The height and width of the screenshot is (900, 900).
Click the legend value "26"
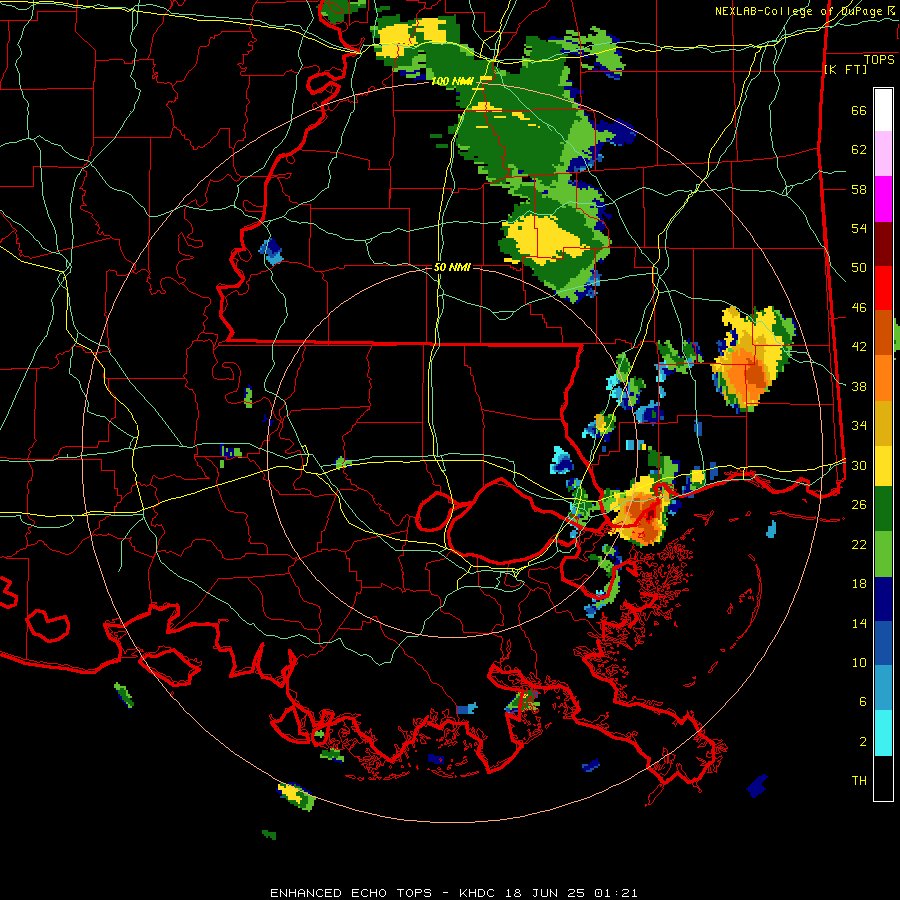[x=859, y=505]
